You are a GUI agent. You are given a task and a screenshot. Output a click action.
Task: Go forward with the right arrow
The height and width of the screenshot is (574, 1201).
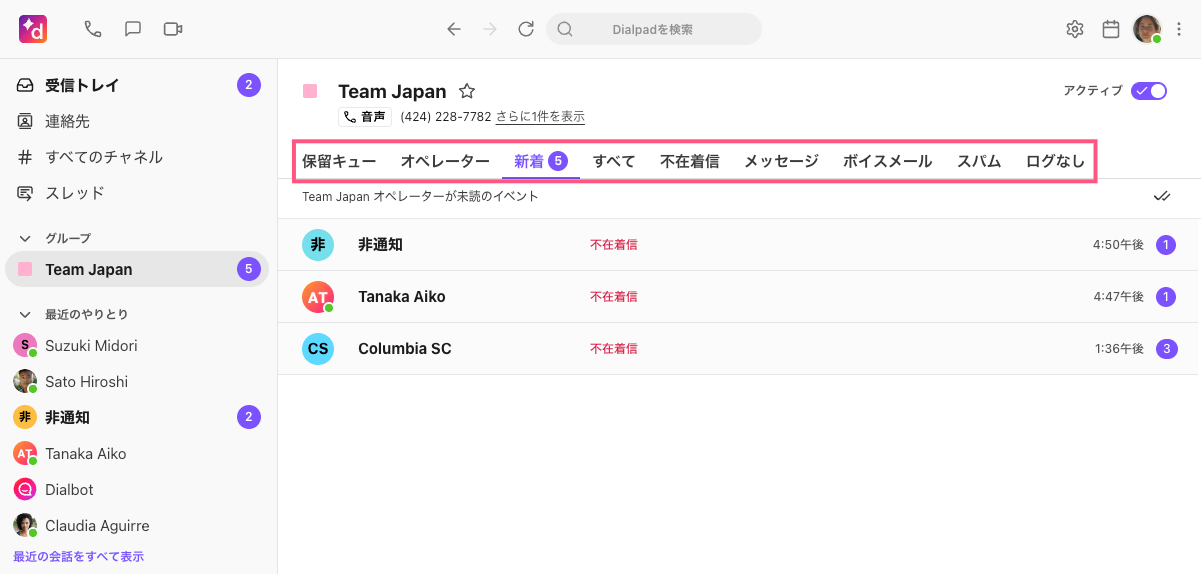pyautogui.click(x=490, y=29)
